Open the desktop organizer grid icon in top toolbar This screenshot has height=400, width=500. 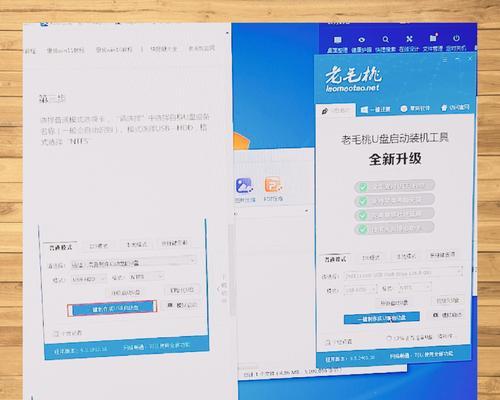337,40
